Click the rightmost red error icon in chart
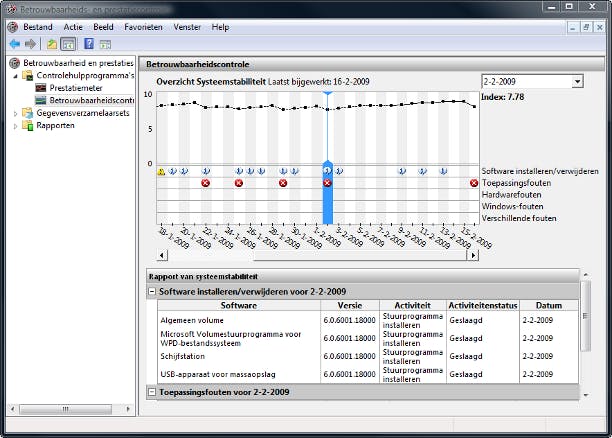The width and height of the screenshot is (612, 438). (x=473, y=183)
